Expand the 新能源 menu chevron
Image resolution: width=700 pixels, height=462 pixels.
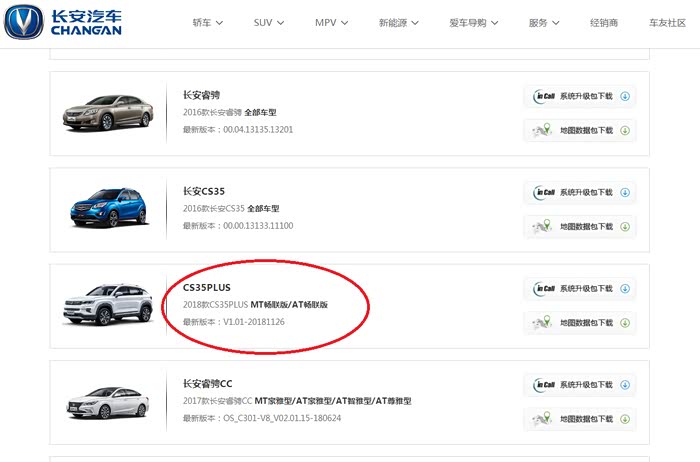(415, 23)
